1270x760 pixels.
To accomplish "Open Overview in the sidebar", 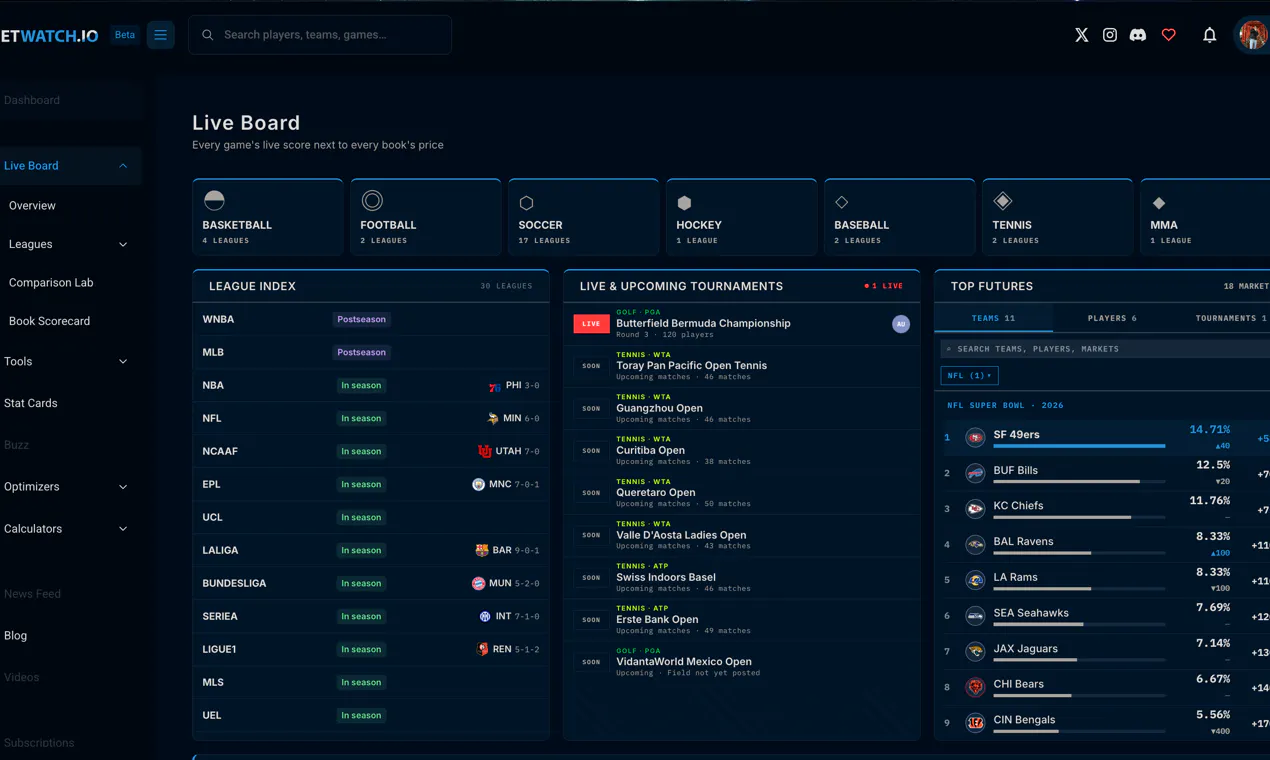I will (x=32, y=206).
